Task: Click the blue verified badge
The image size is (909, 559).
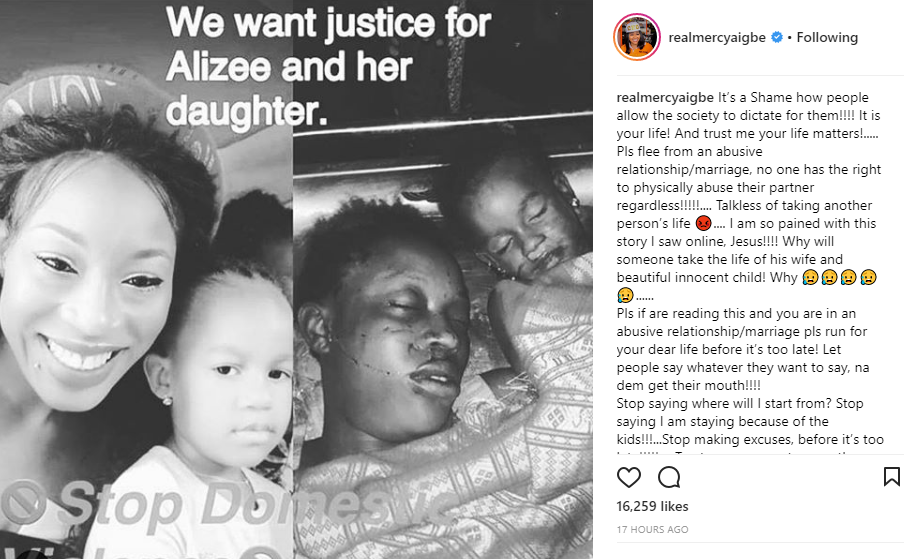Action: (x=777, y=37)
